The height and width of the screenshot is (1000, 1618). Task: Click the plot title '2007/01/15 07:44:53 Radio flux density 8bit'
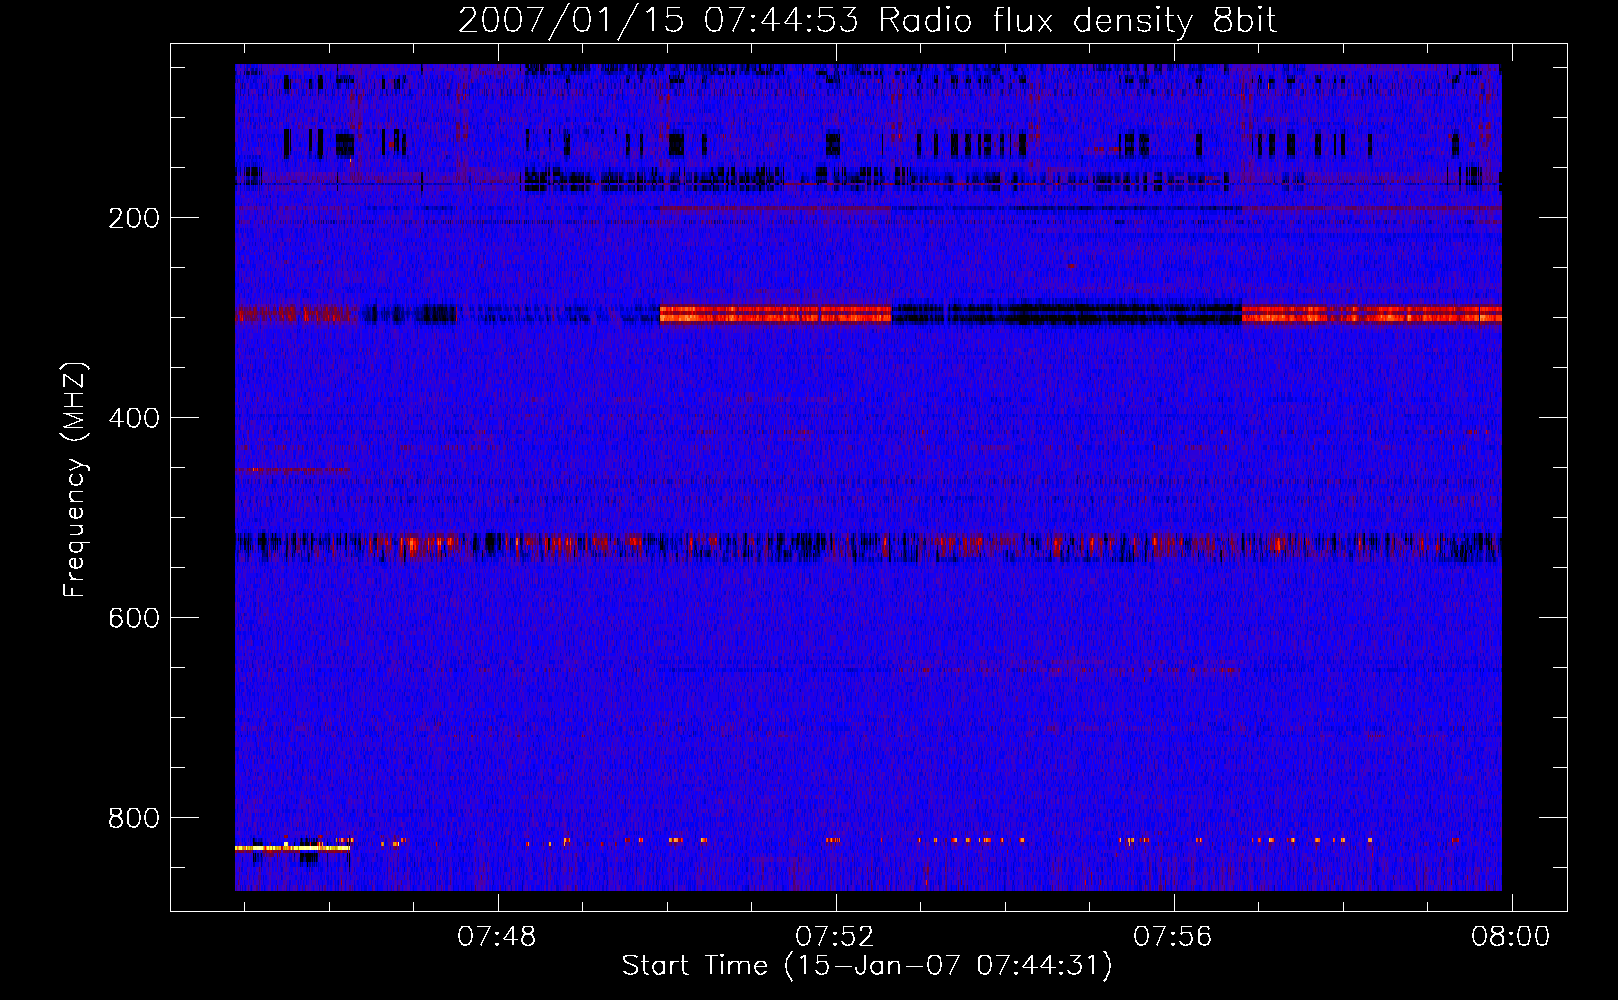(x=867, y=20)
